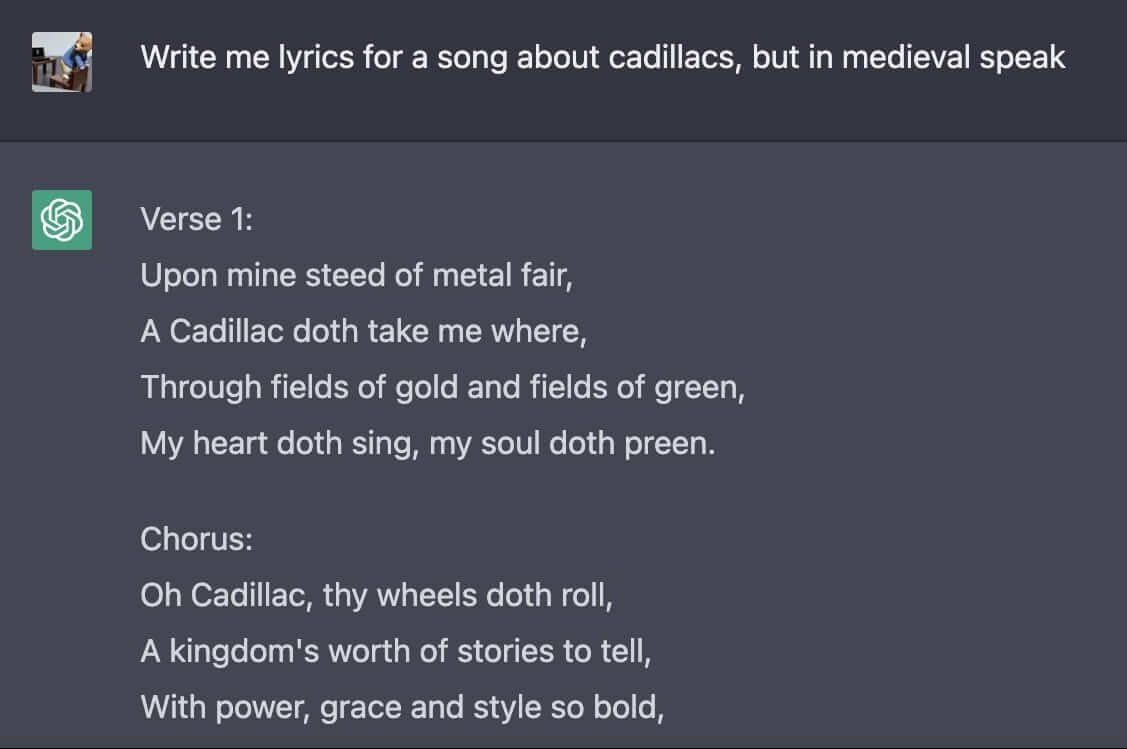Select the "Verse 1:" heading text
Viewport: 1127px width, 749px height.
click(197, 219)
